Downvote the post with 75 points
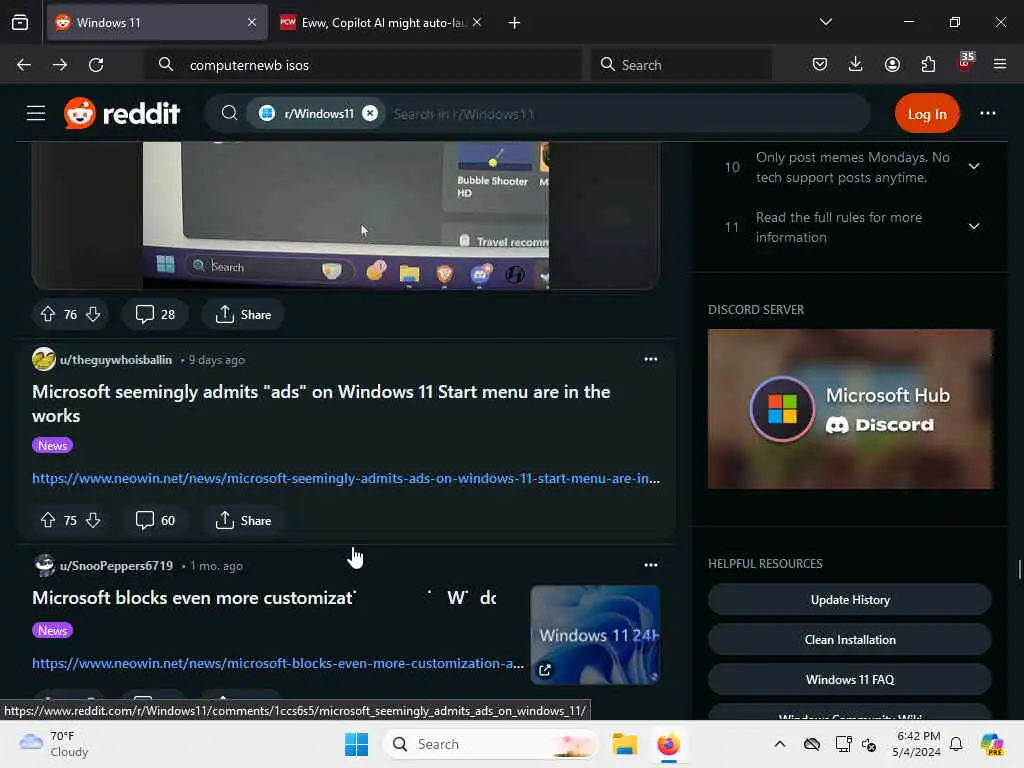The width and height of the screenshot is (1024, 768). (93, 520)
